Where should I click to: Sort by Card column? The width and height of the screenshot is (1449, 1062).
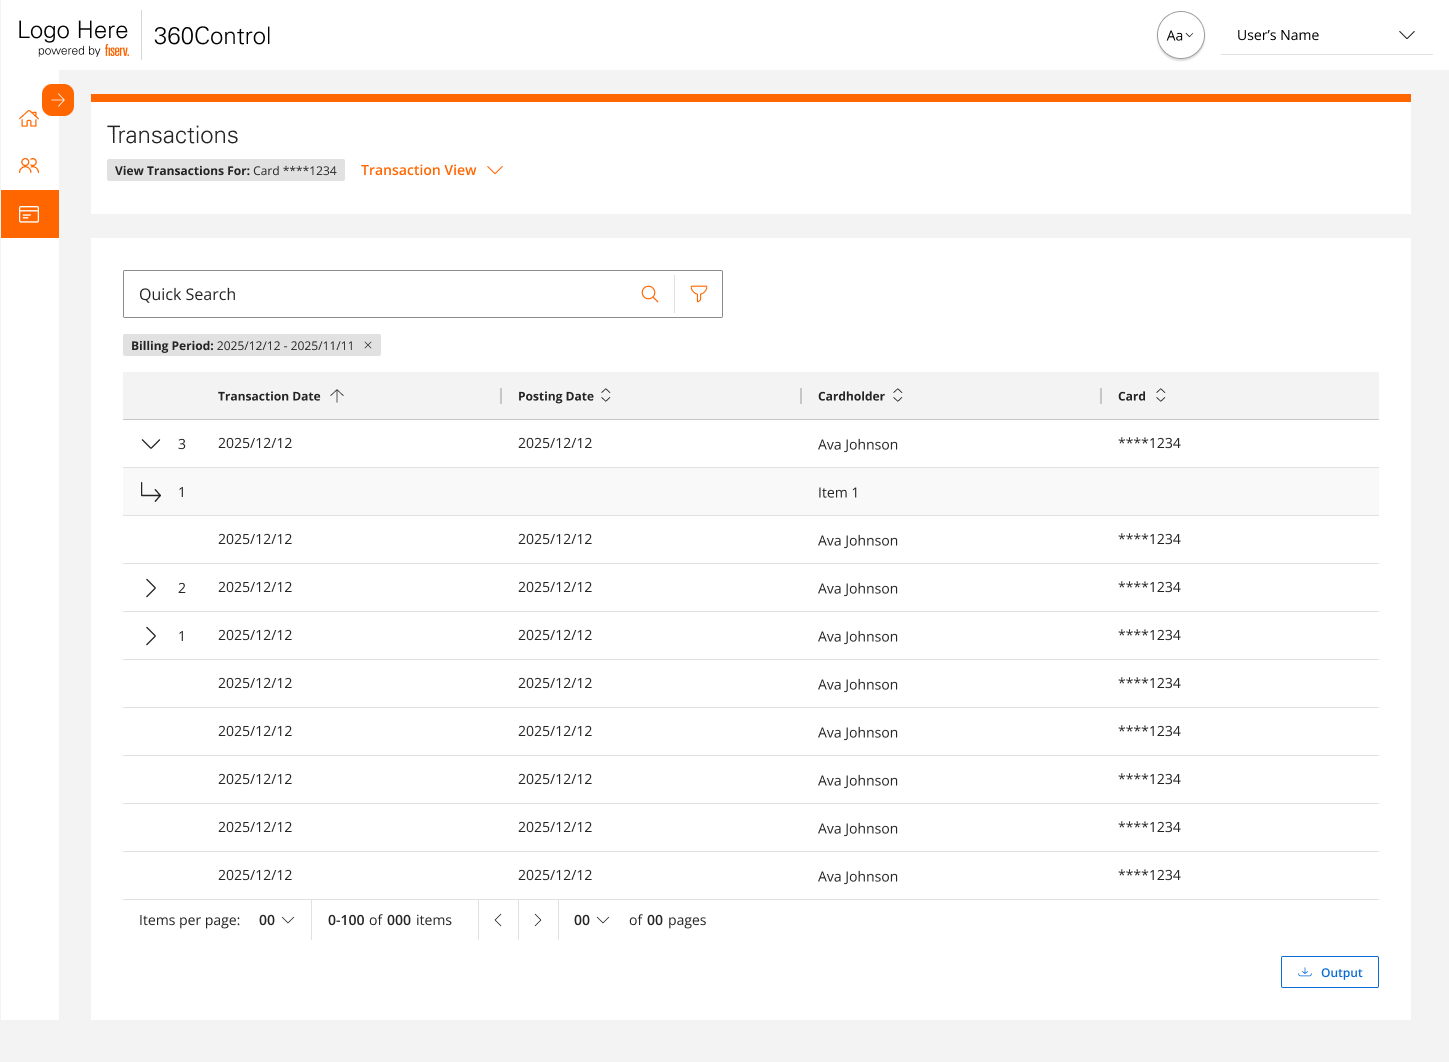point(1161,396)
